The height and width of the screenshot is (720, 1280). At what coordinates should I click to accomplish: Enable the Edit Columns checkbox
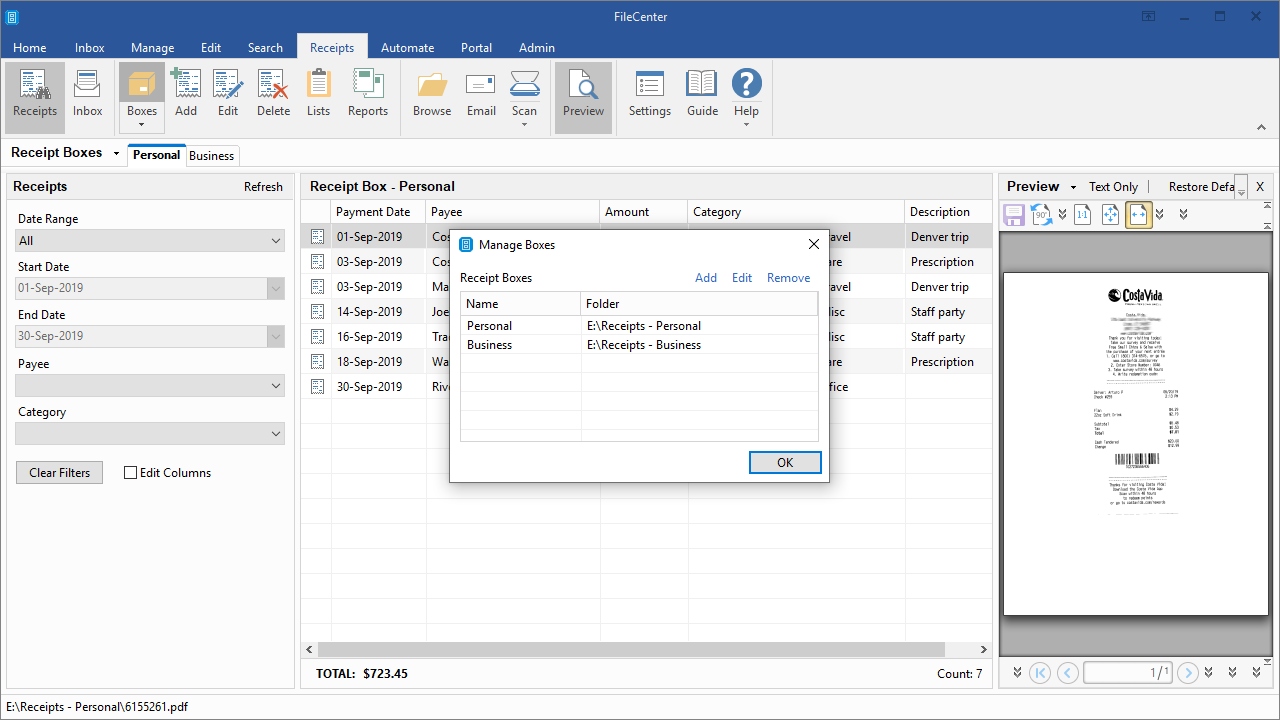(130, 473)
